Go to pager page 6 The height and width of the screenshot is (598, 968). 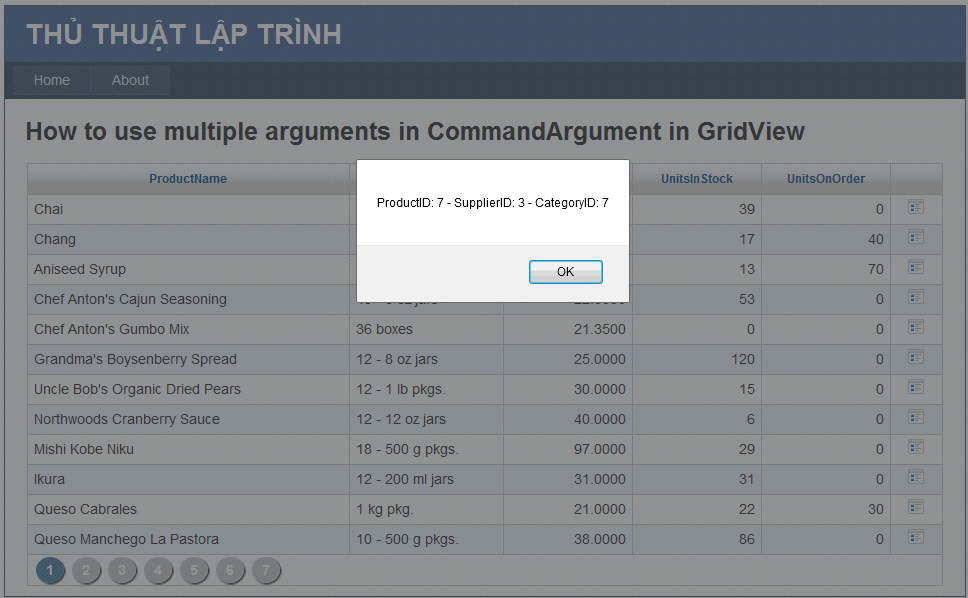click(230, 570)
